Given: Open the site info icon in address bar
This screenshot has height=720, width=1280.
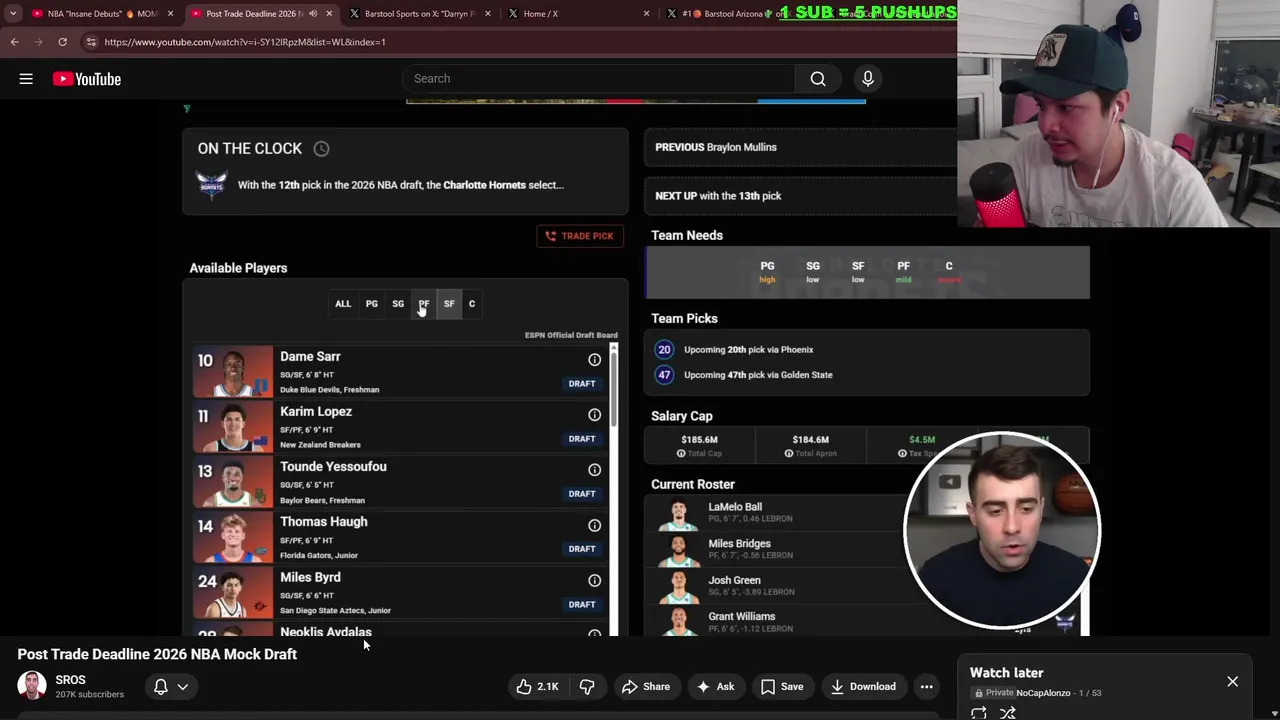Looking at the screenshot, I should (x=91, y=42).
